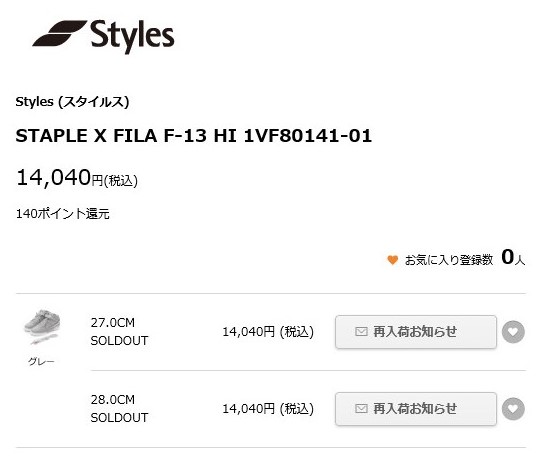Click the 140ポイント還元 points text
The image size is (545, 462).
[63, 213]
